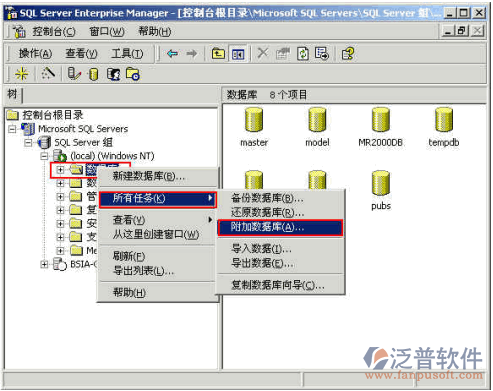Click the Refresh toolbar icon
This screenshot has width=493, height=391.
point(303,54)
